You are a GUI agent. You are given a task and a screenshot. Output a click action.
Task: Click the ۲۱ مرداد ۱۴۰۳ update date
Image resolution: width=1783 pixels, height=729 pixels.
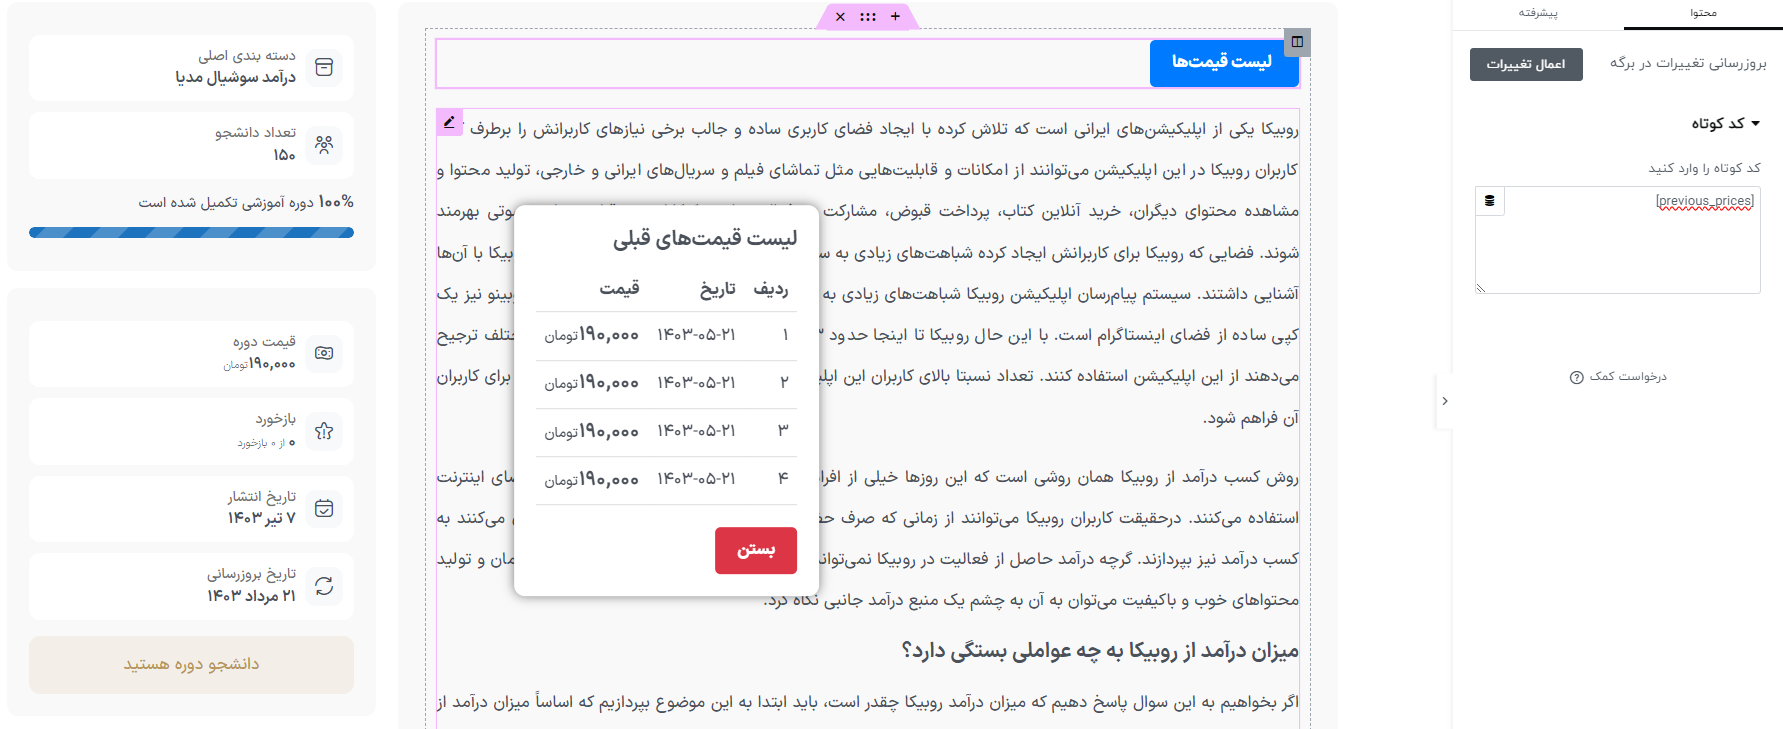click(252, 596)
